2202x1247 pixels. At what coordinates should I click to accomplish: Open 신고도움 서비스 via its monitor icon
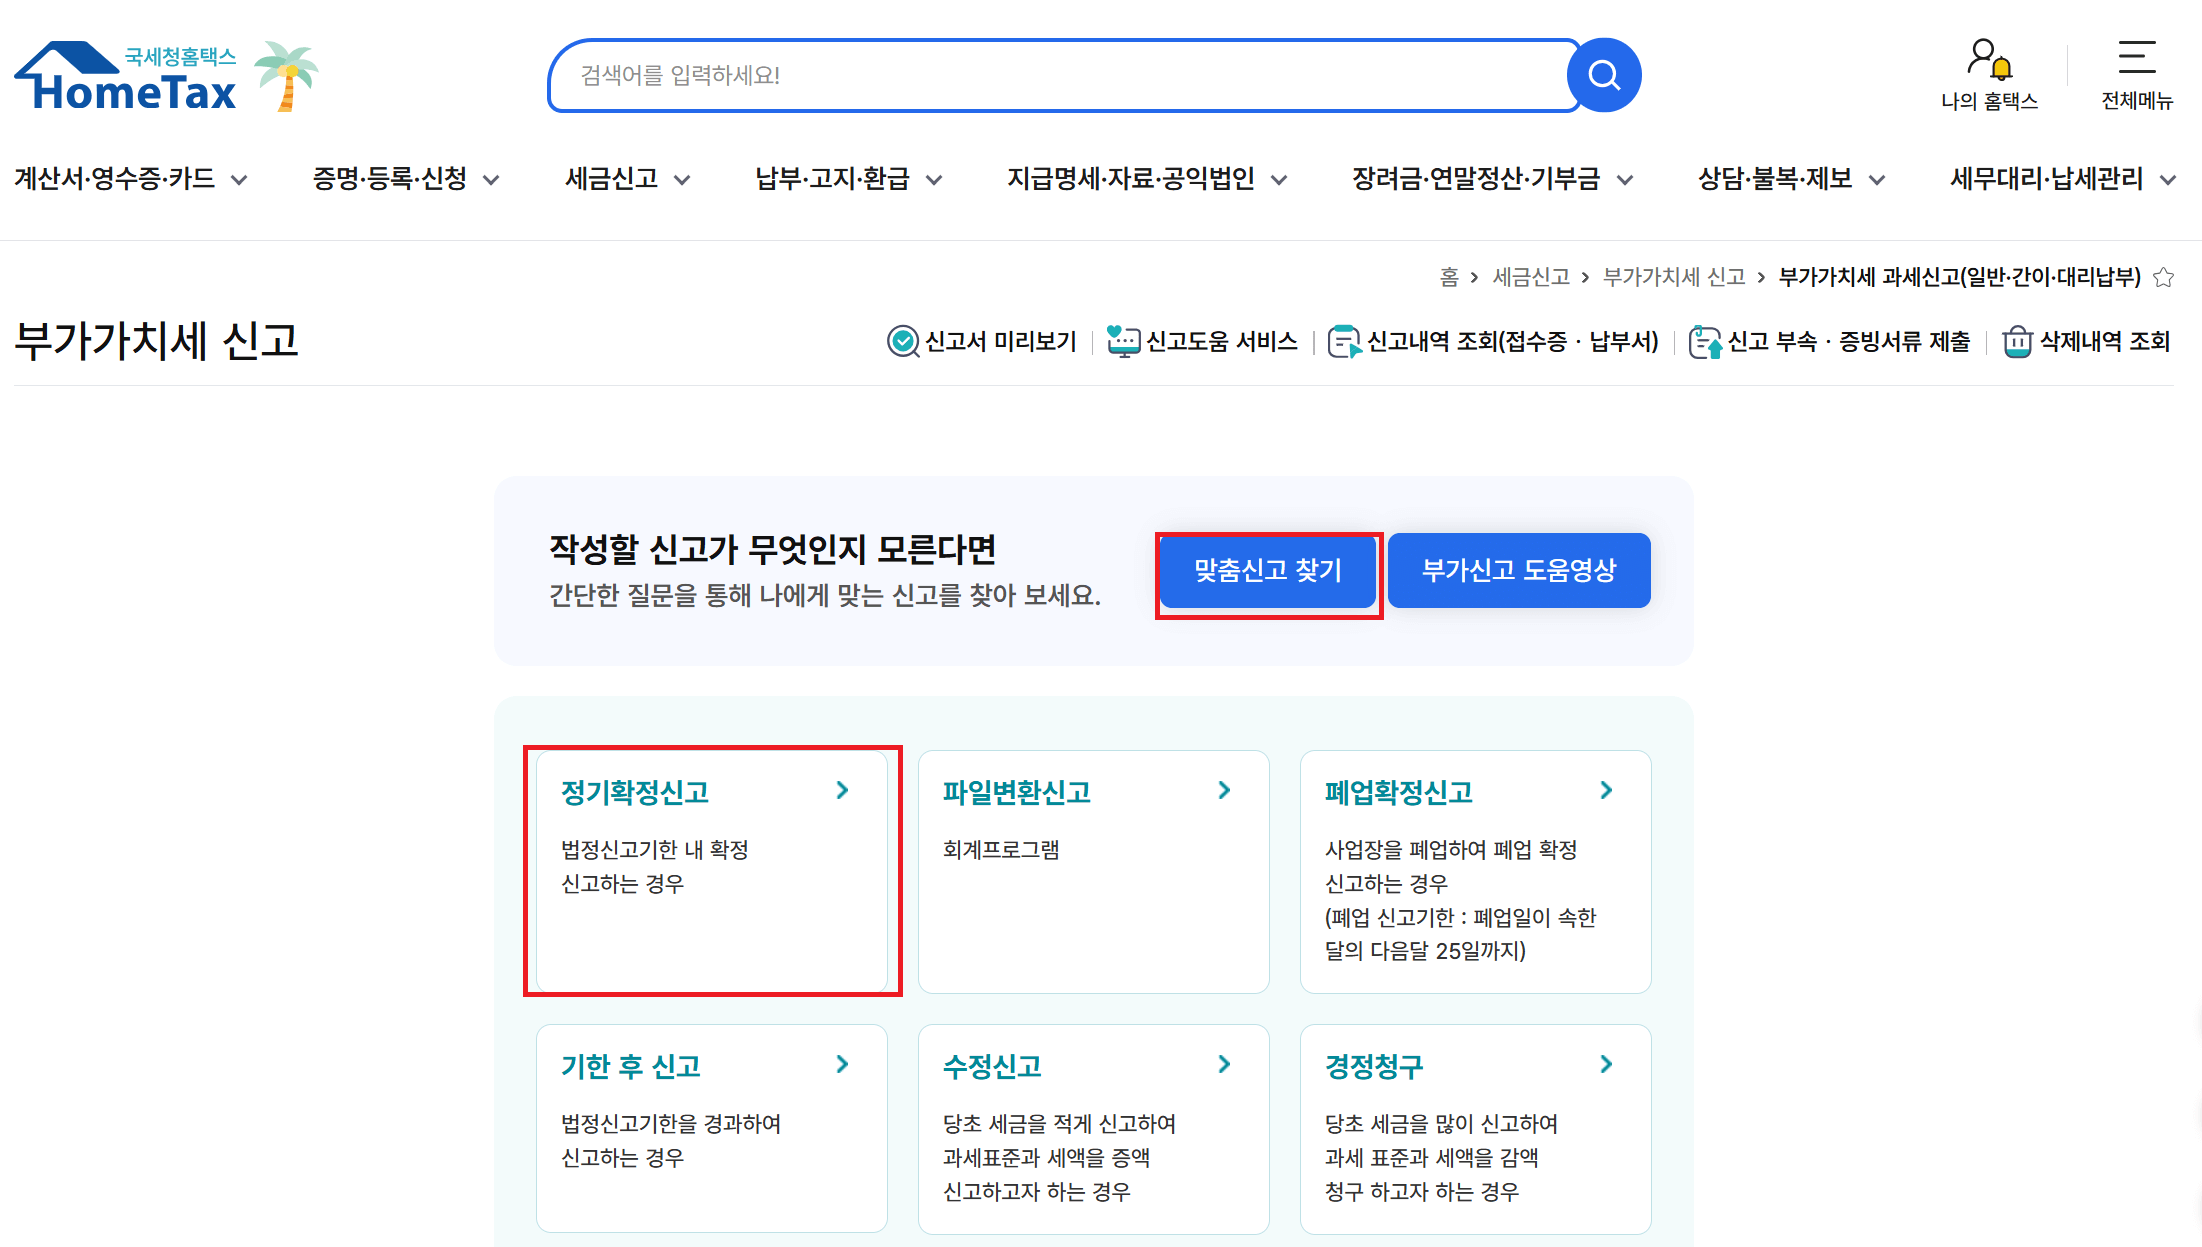tap(1126, 341)
